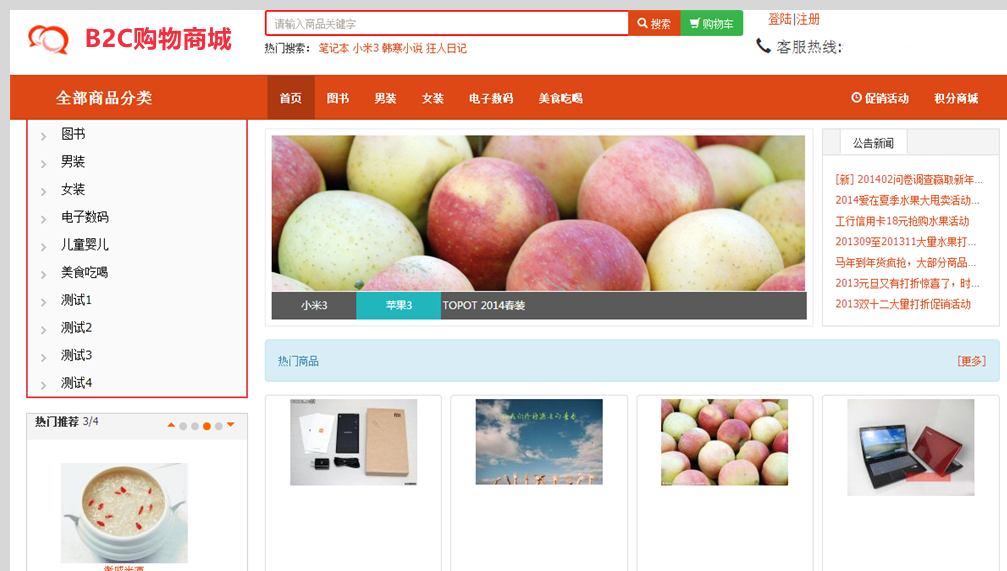Search hot keyword 笔记本
This screenshot has height=571, width=1007.
(334, 48)
